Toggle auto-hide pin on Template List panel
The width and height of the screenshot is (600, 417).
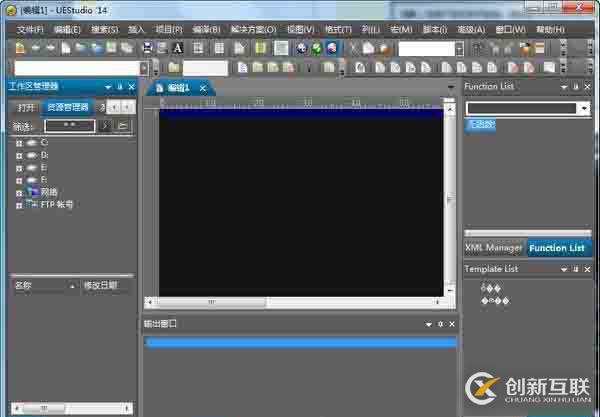(576, 269)
